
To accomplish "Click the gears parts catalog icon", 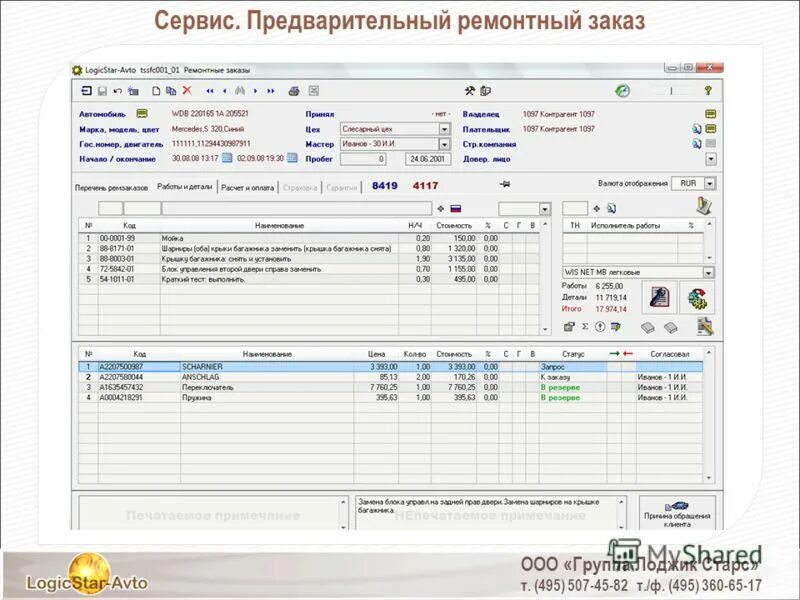I will point(697,300).
